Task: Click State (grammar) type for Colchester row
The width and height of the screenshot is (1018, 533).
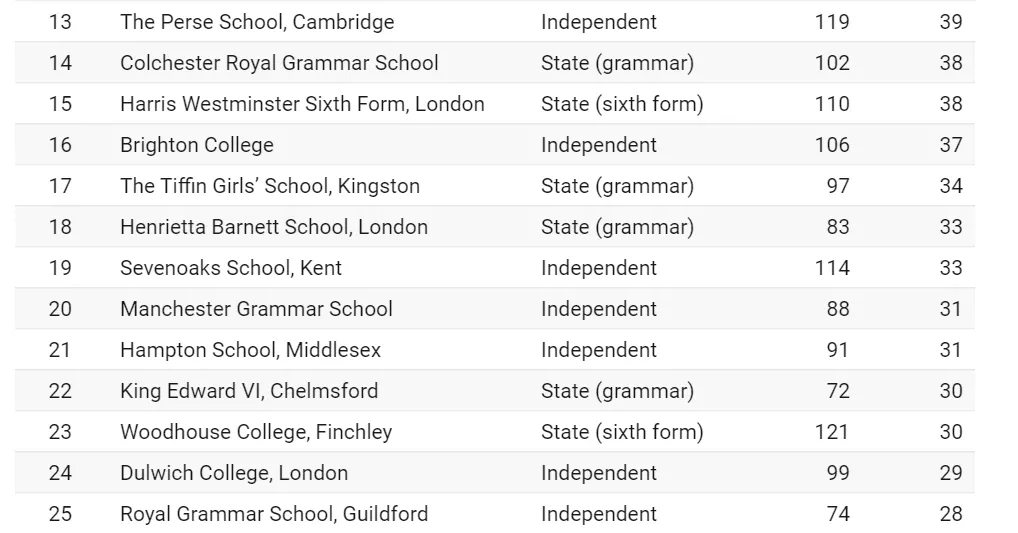Action: (x=617, y=63)
